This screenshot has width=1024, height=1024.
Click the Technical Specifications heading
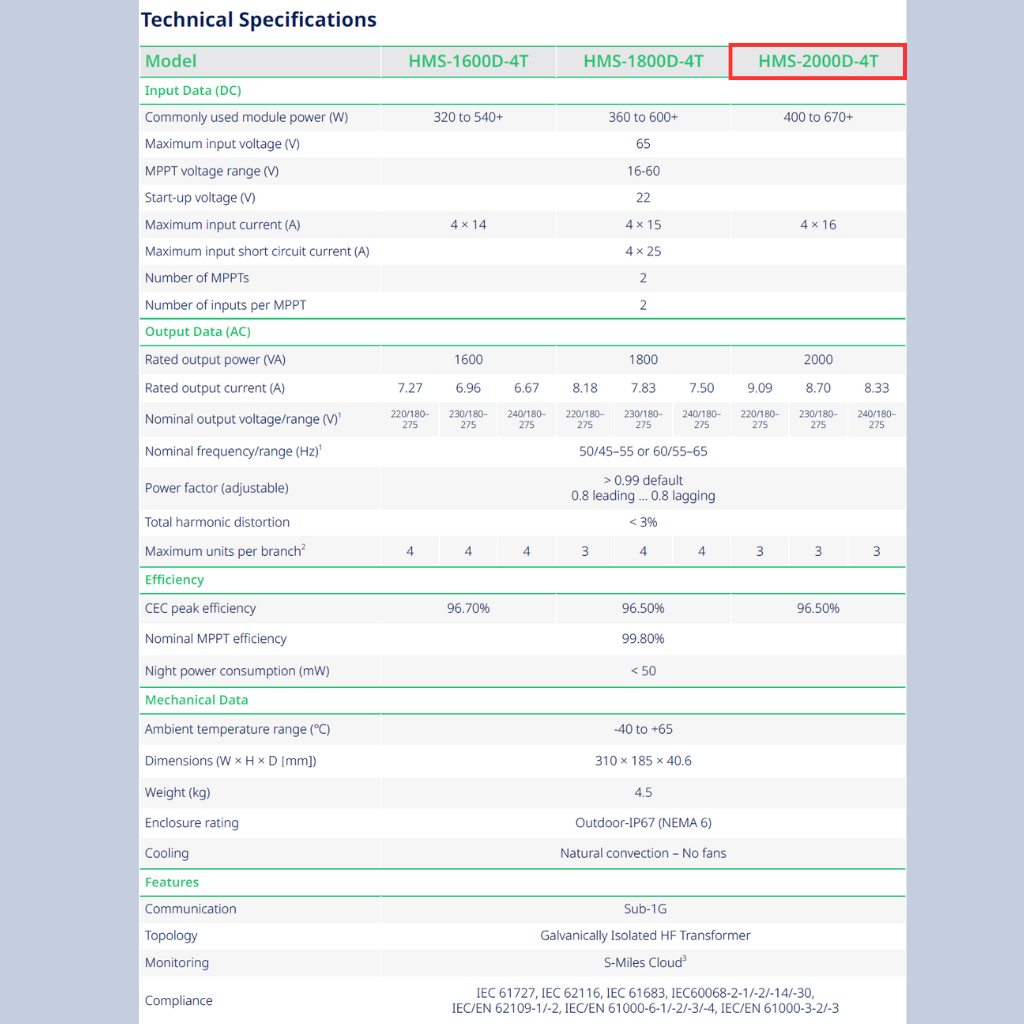click(259, 20)
